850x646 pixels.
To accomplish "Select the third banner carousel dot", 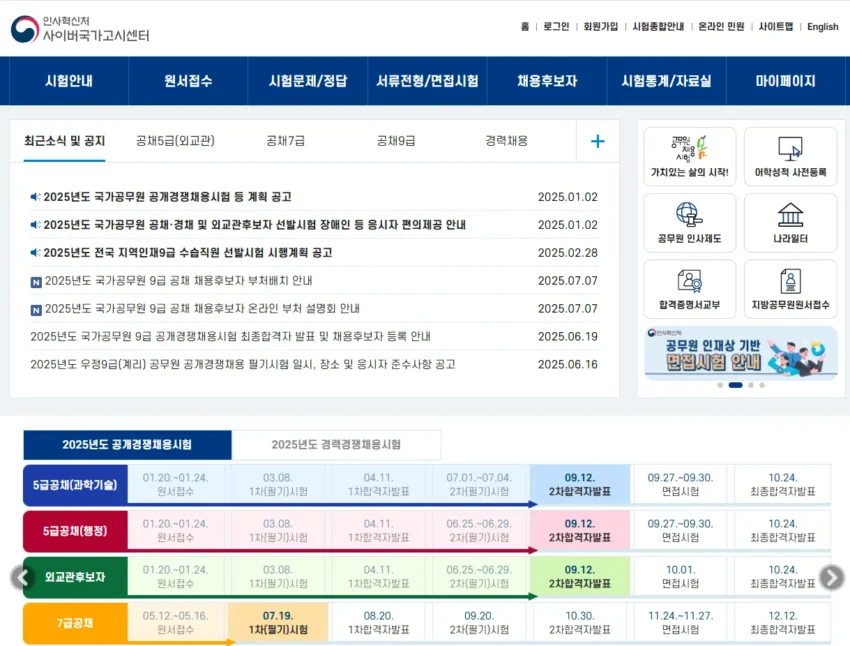I will (751, 385).
